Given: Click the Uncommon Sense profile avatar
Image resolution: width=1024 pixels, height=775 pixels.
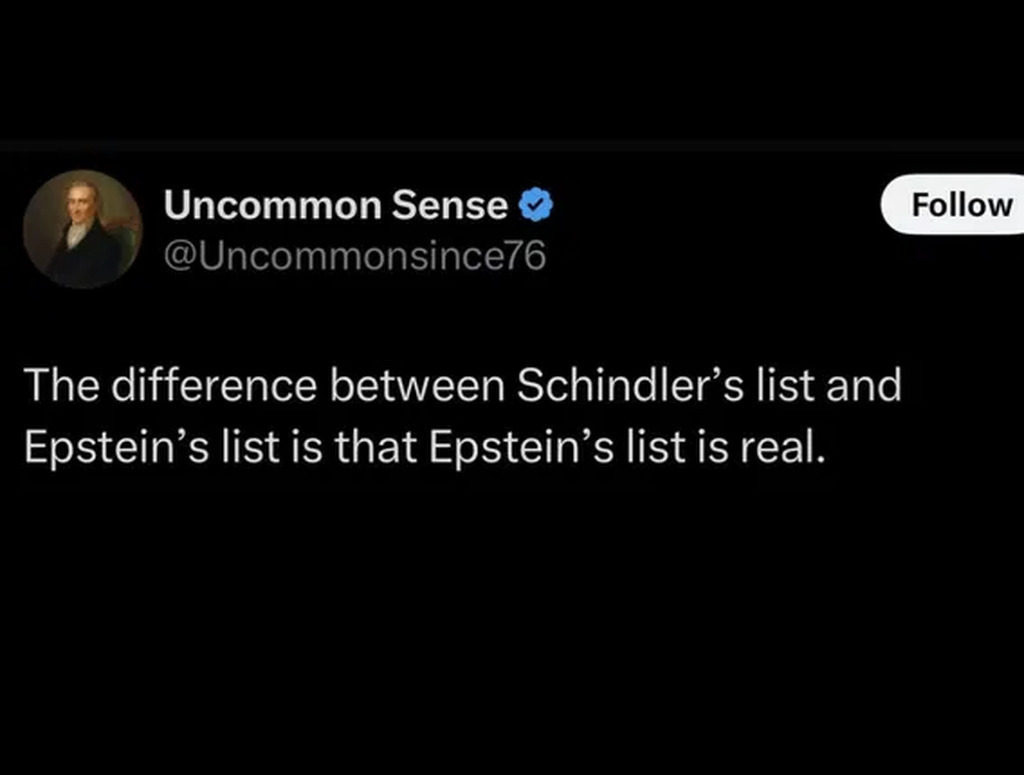Looking at the screenshot, I should click(x=82, y=229).
